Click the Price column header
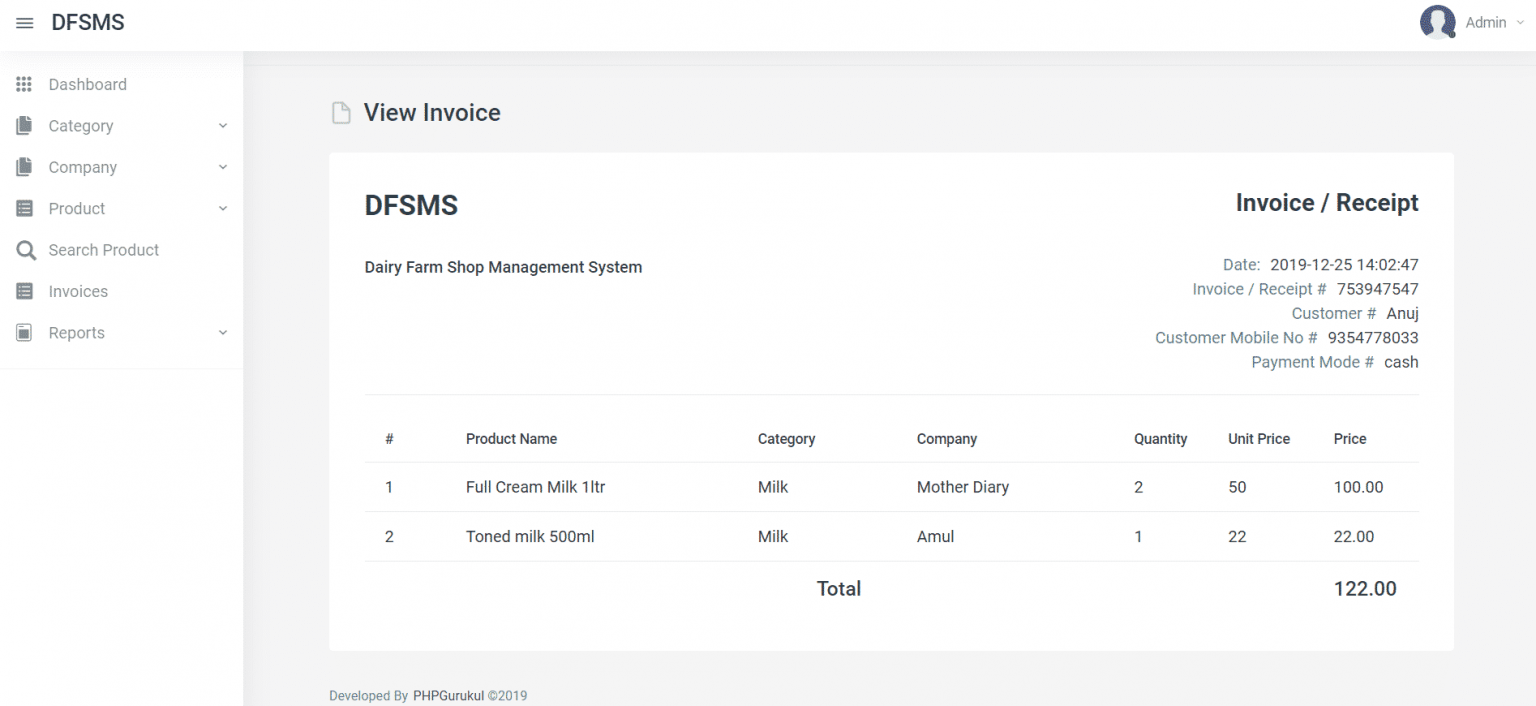 coord(1350,439)
